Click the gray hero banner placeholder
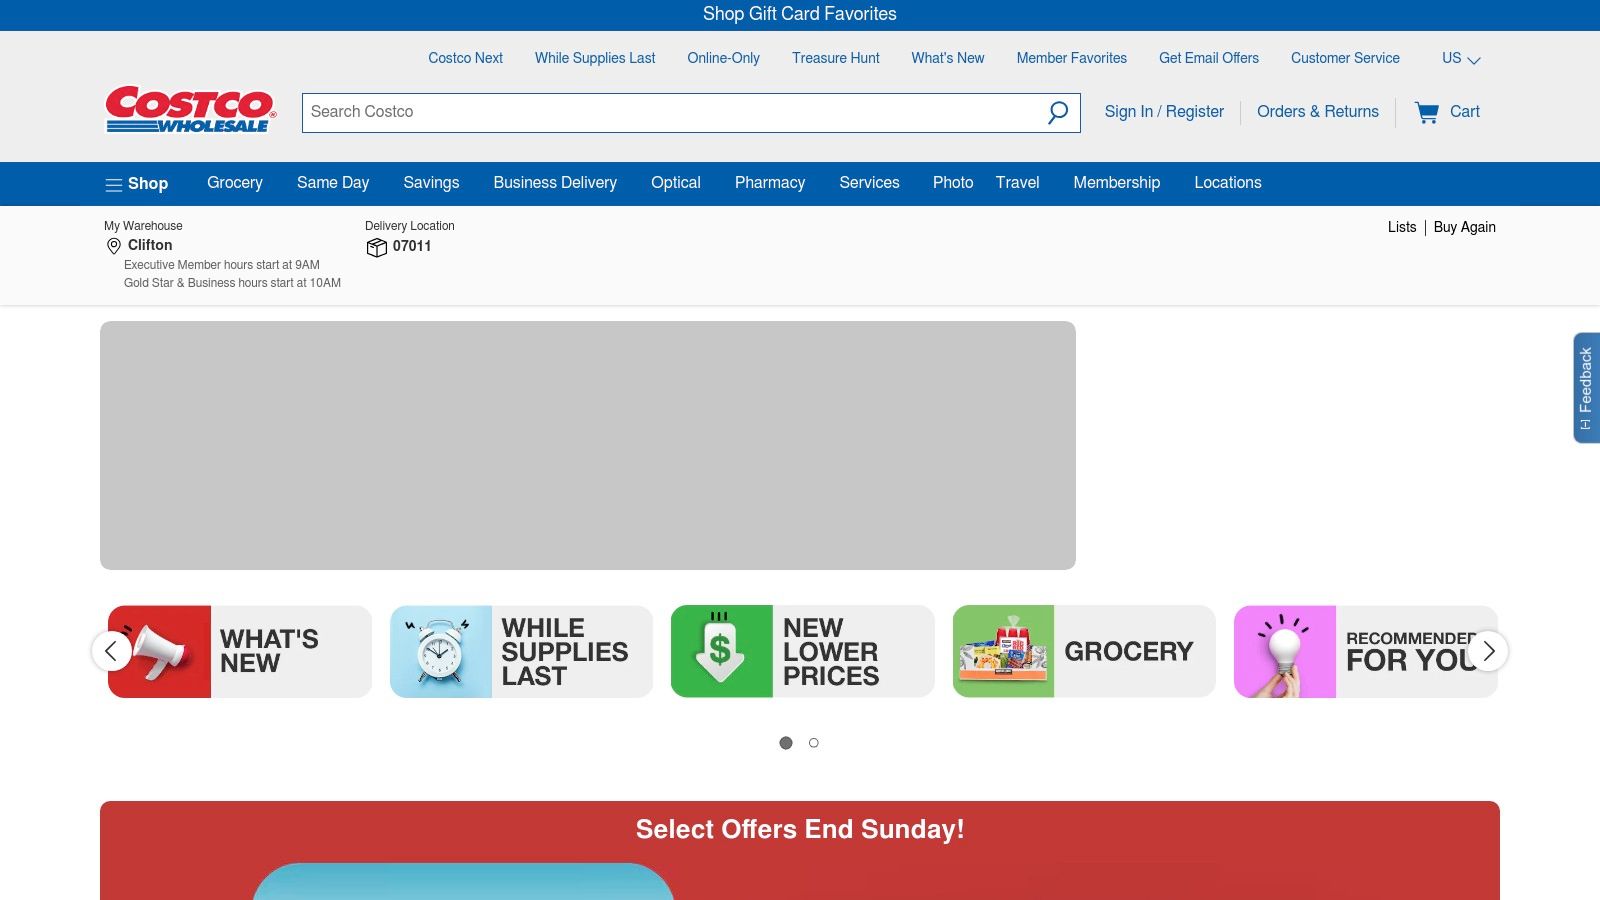The width and height of the screenshot is (1600, 900). click(x=588, y=445)
